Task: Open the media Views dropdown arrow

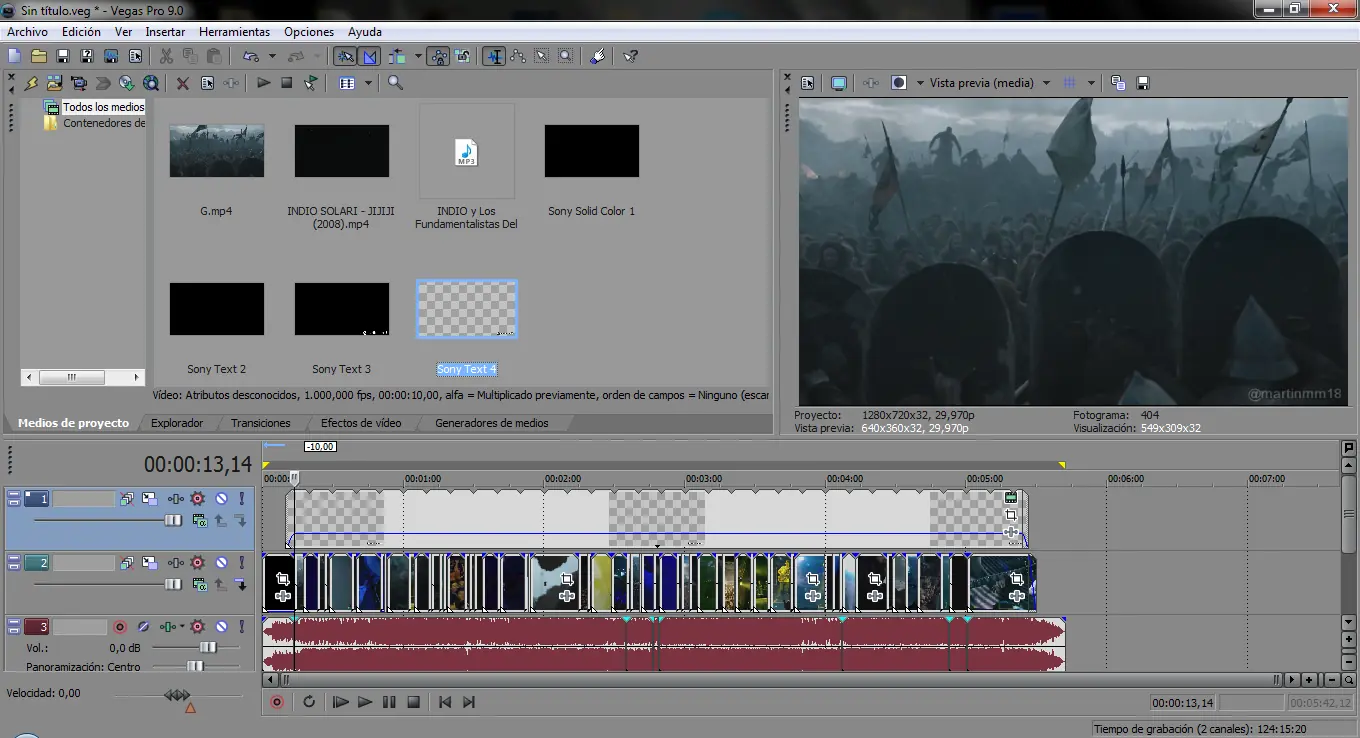Action: (x=368, y=83)
